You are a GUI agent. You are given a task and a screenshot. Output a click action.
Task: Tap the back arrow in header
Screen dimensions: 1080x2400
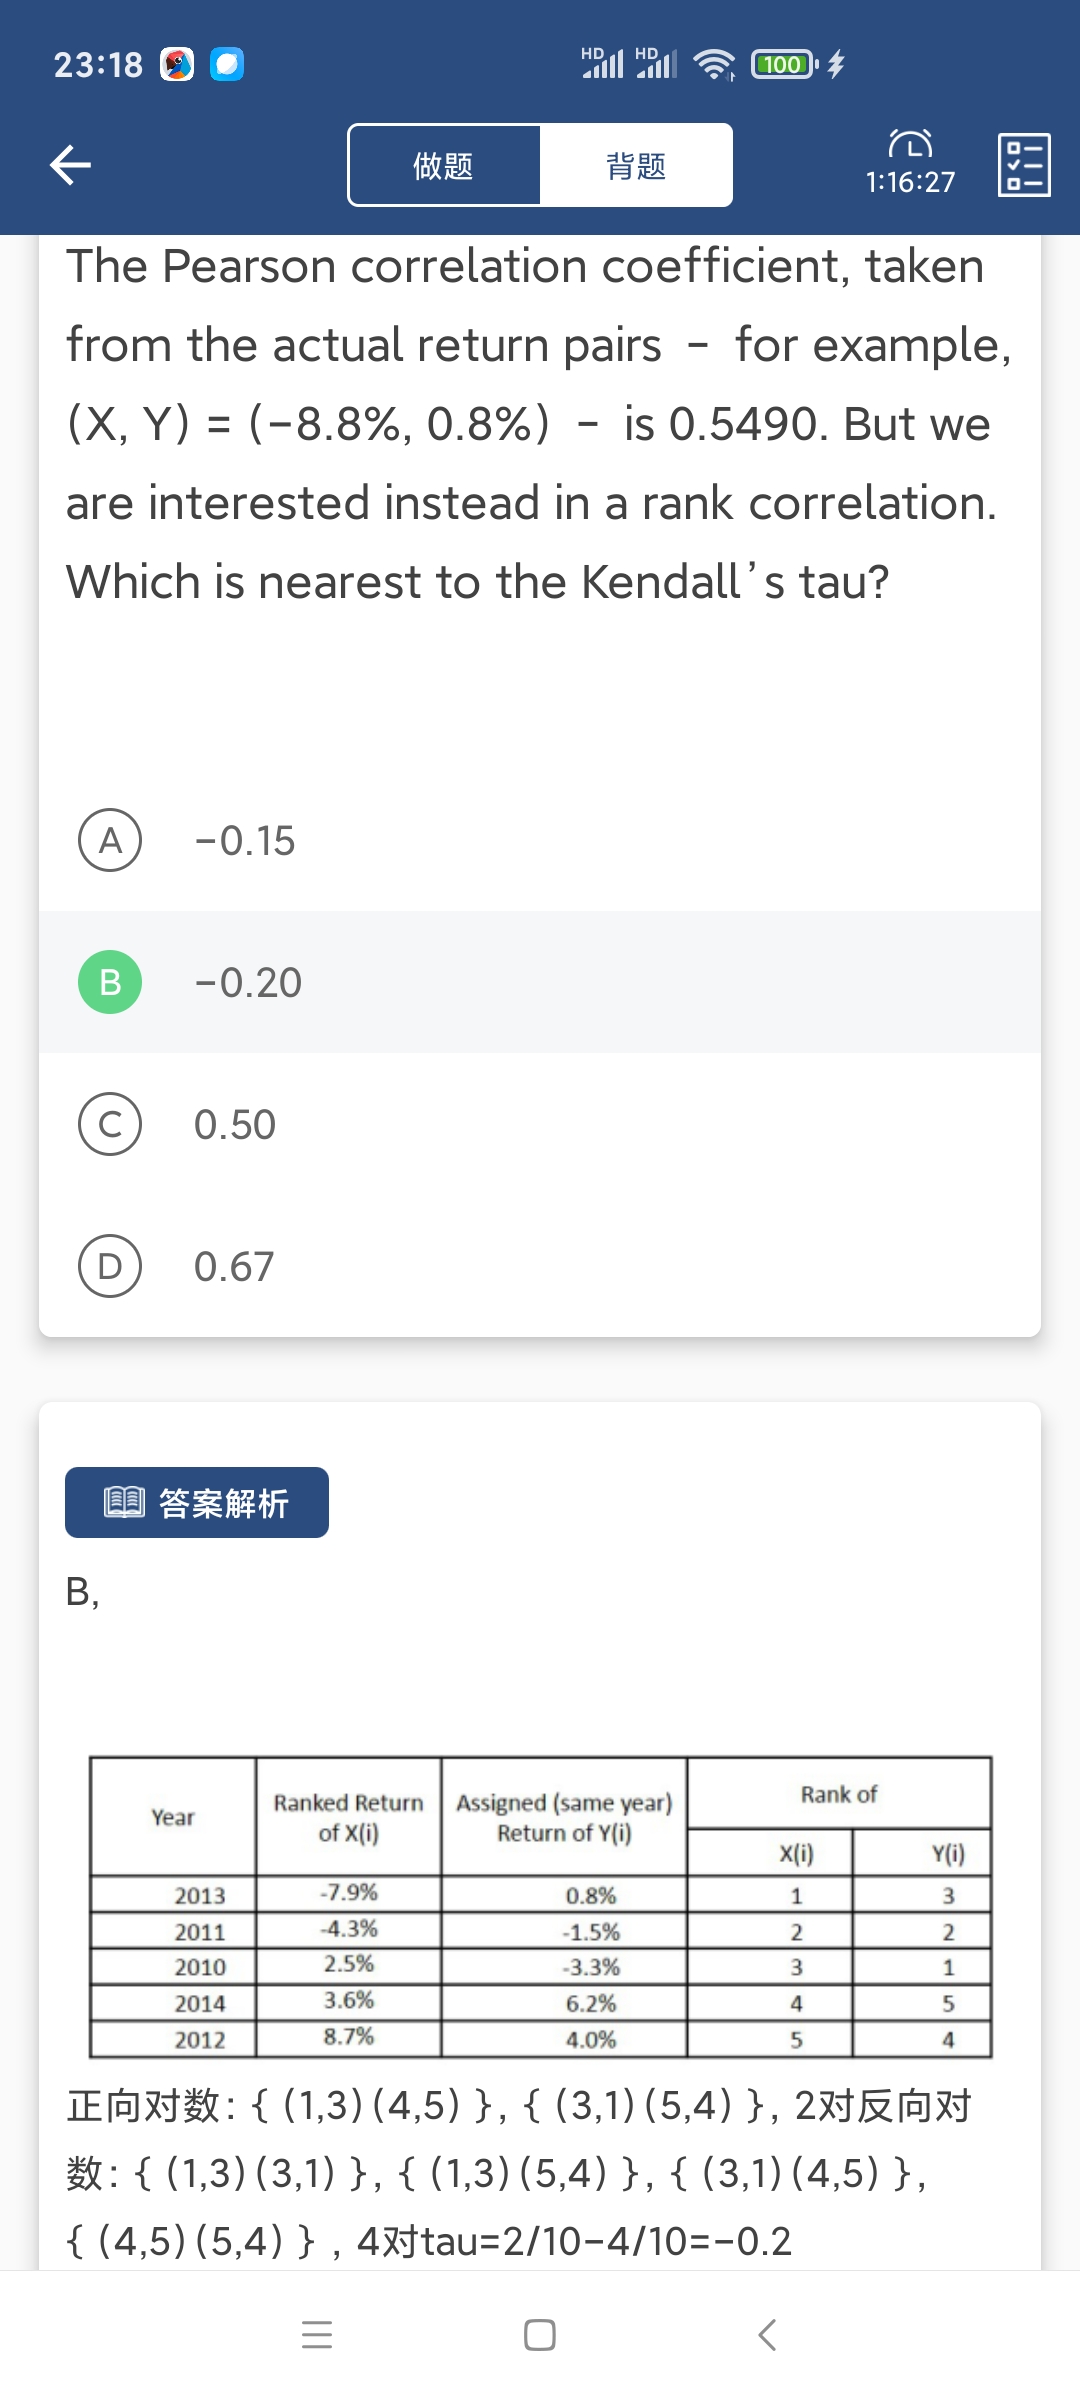coord(71,165)
